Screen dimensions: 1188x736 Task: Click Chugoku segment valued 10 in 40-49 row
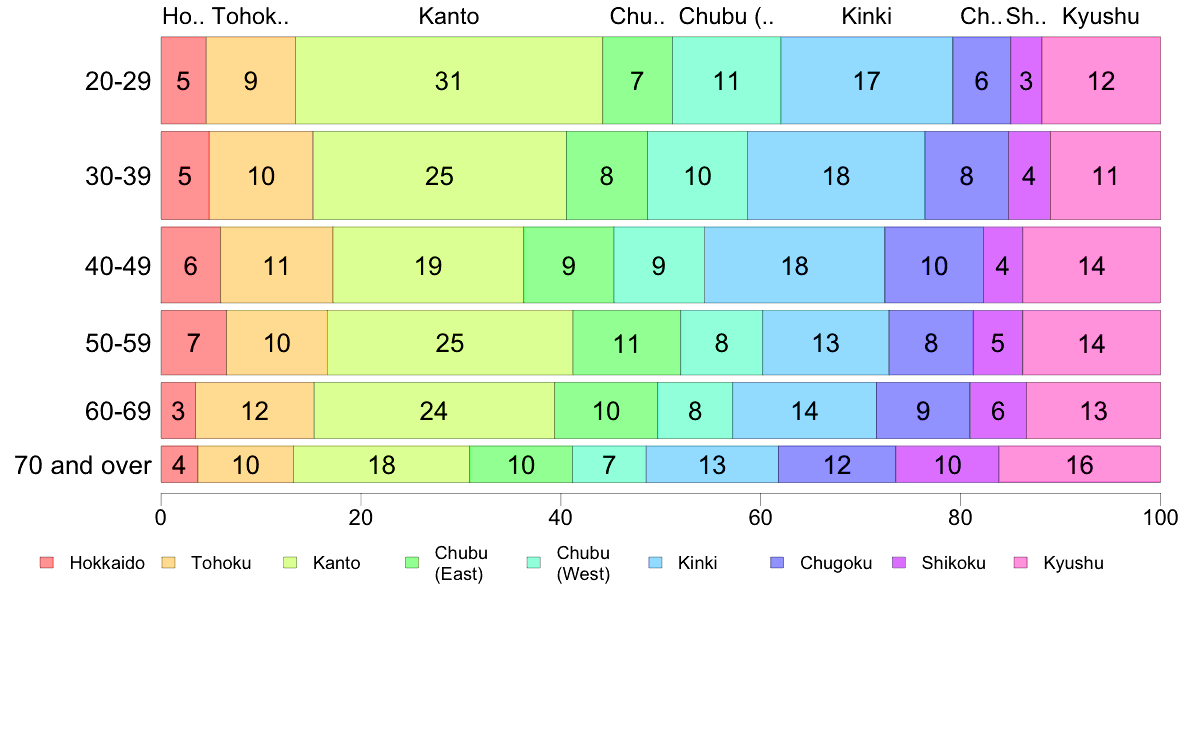[x=933, y=265]
